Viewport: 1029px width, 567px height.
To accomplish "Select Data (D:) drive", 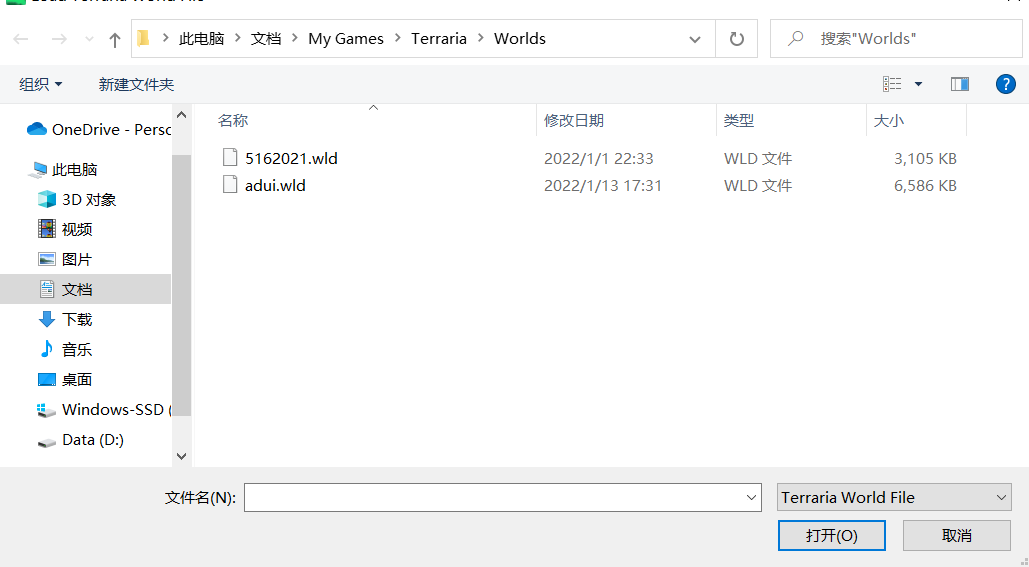I will click(92, 439).
